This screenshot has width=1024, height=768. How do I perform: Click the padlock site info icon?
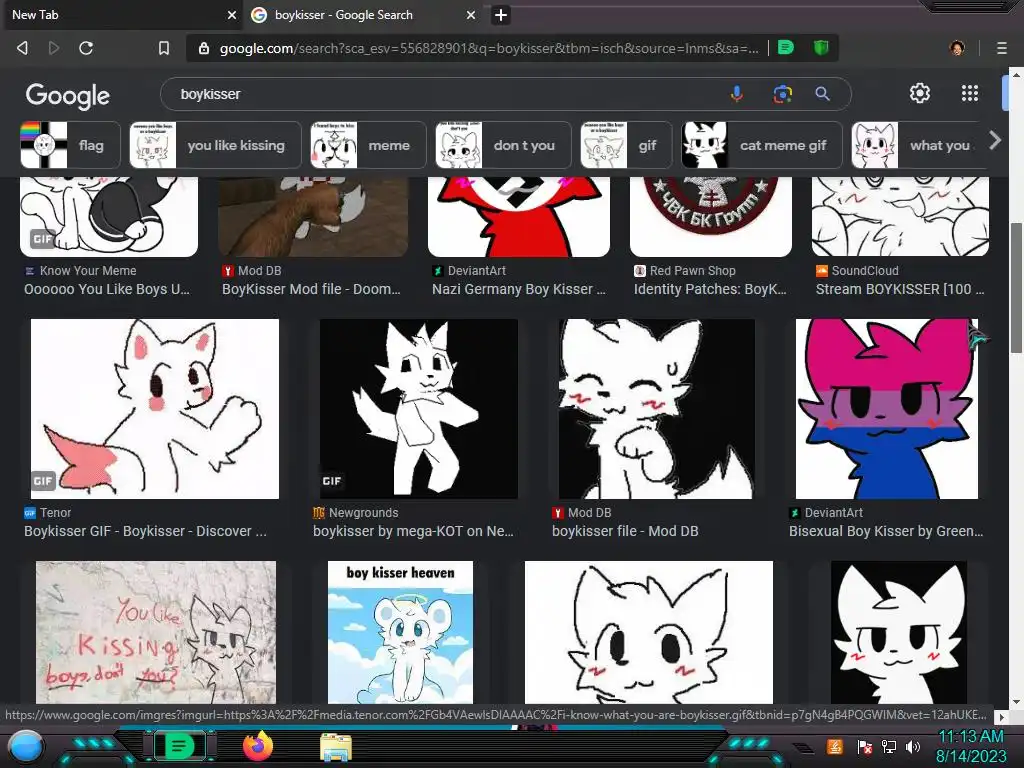[204, 48]
